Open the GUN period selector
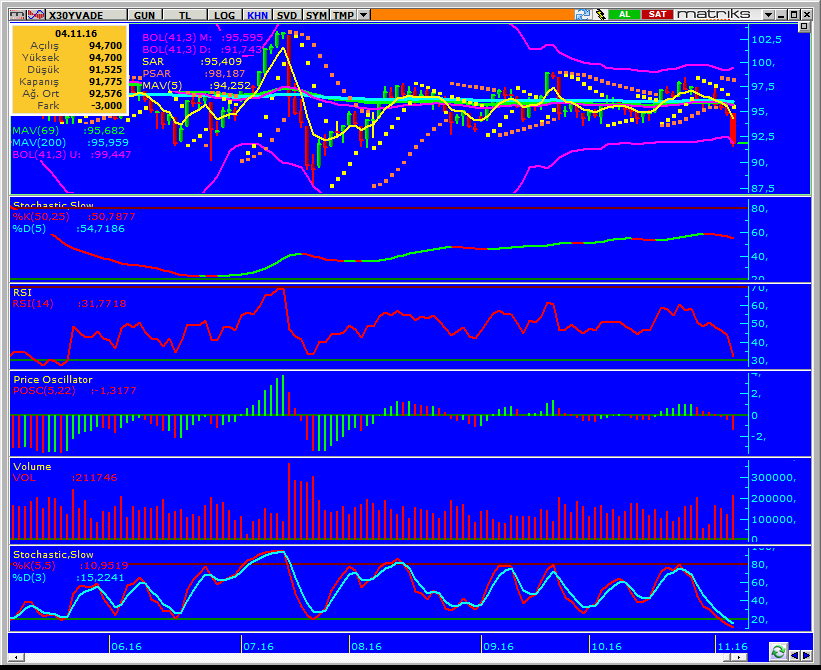The image size is (821, 670). coord(144,15)
